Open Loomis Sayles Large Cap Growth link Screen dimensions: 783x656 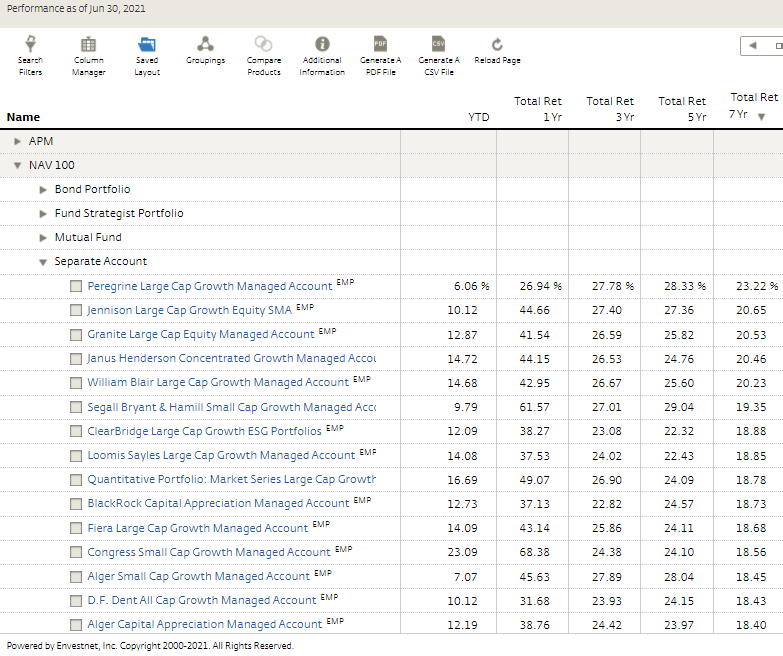point(221,455)
